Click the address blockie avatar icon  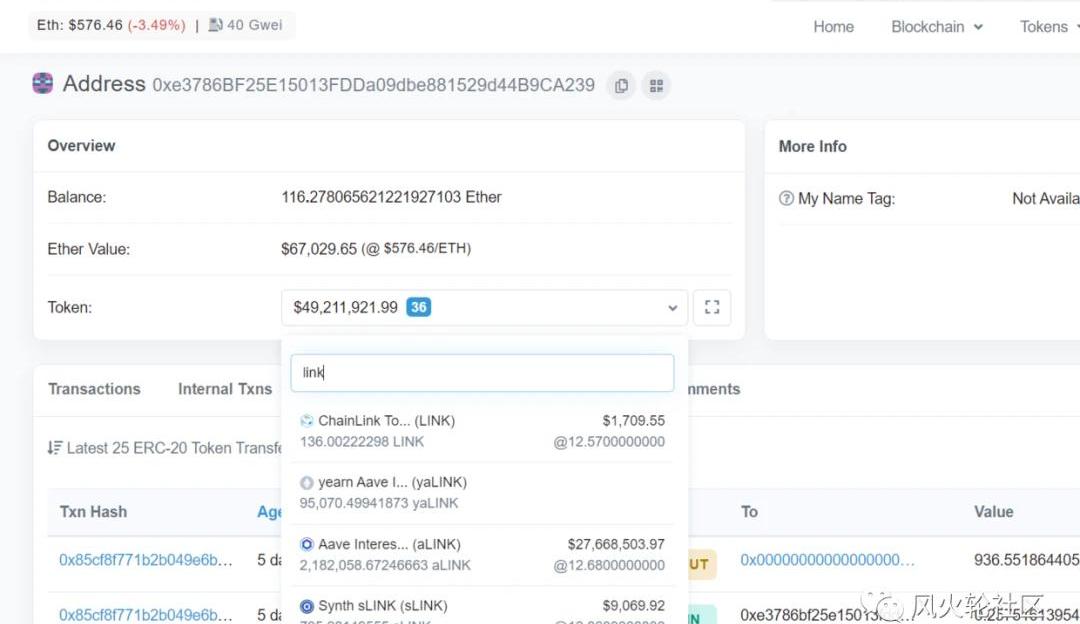coord(43,84)
